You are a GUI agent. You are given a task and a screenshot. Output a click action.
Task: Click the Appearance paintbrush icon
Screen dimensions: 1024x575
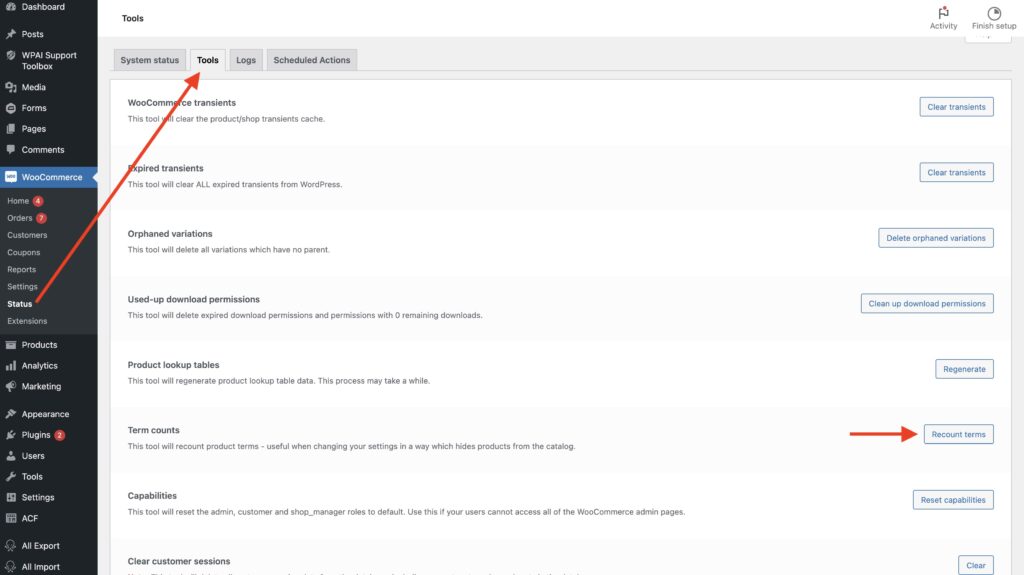[x=11, y=414]
